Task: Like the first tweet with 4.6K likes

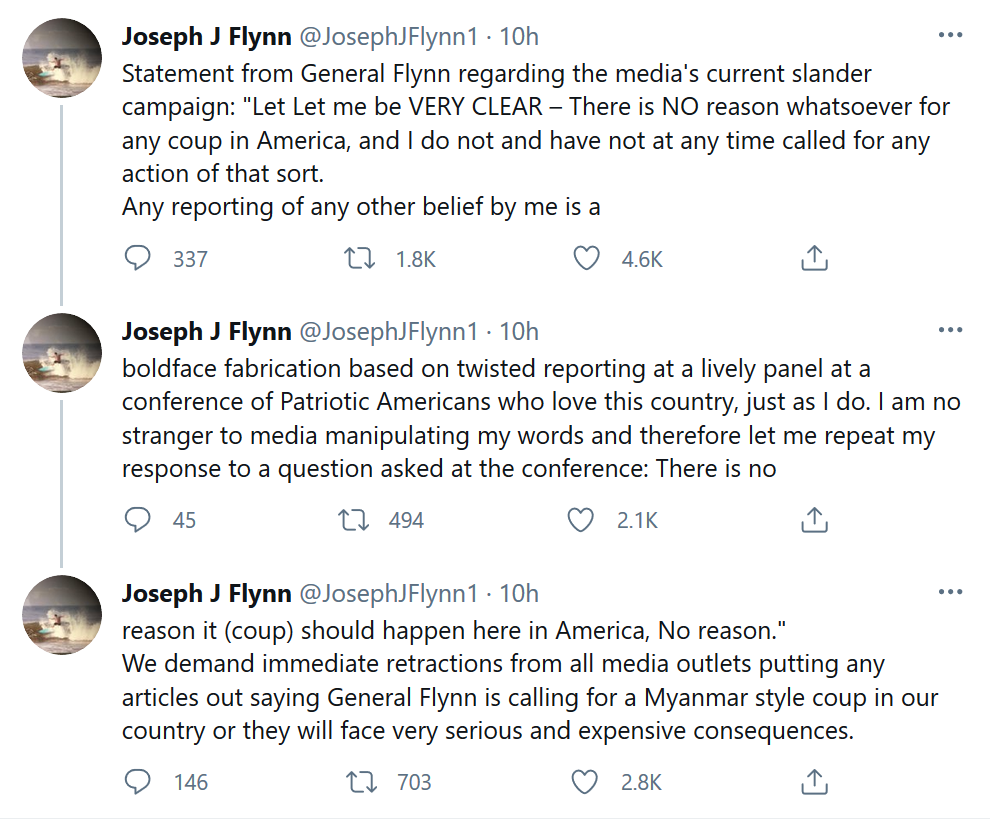Action: (x=586, y=258)
